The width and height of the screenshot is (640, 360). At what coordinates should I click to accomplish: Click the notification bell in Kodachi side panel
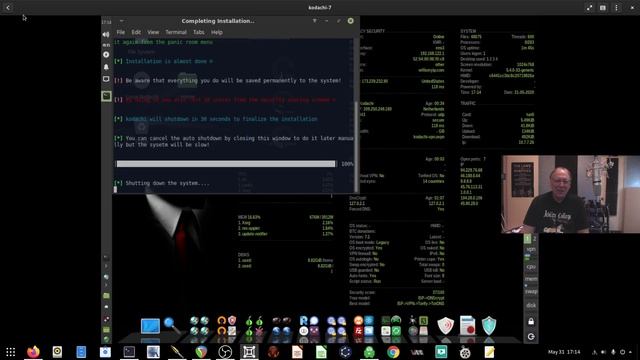(106, 67)
